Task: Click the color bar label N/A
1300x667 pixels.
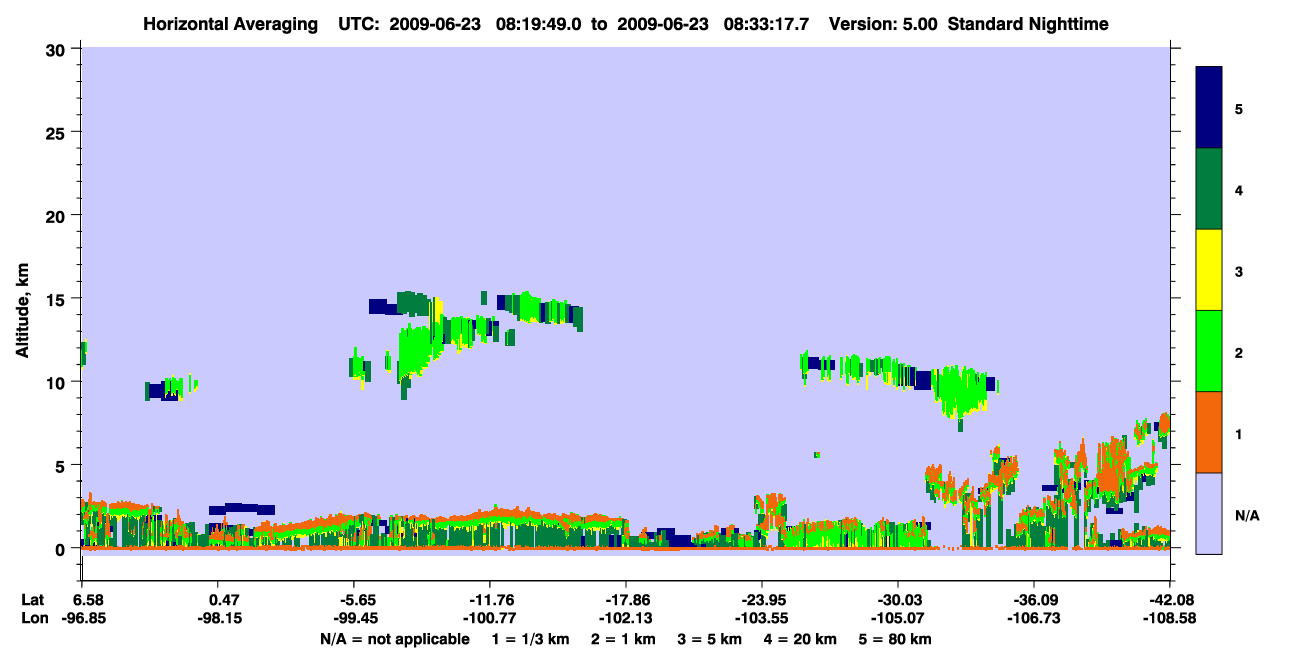Action: 1246,515
